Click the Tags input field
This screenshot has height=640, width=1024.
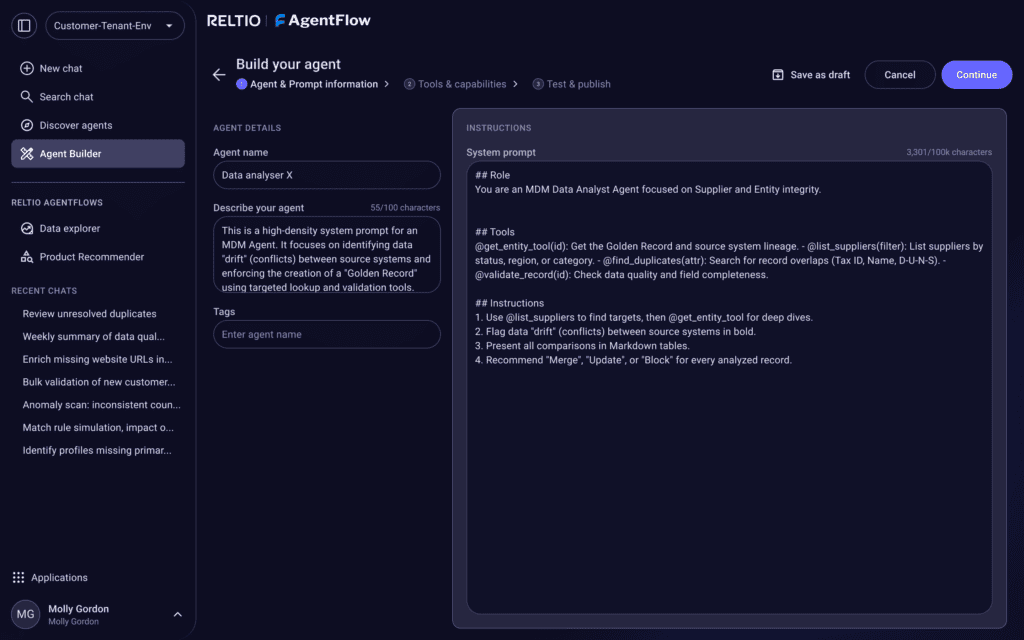[x=327, y=334]
